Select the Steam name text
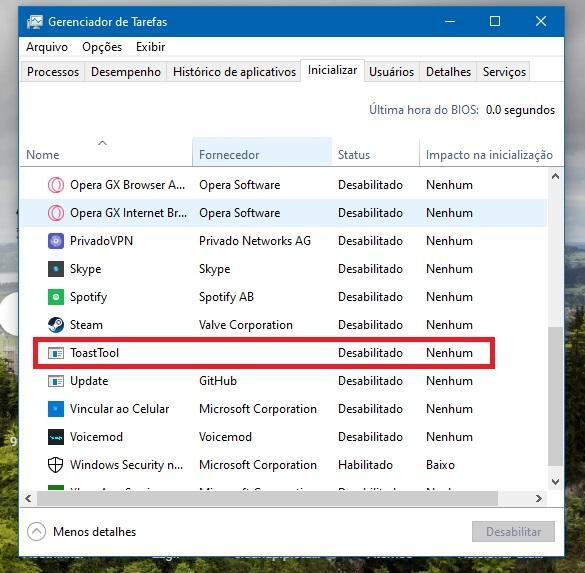Viewport: 585px width, 573px height. point(86,325)
